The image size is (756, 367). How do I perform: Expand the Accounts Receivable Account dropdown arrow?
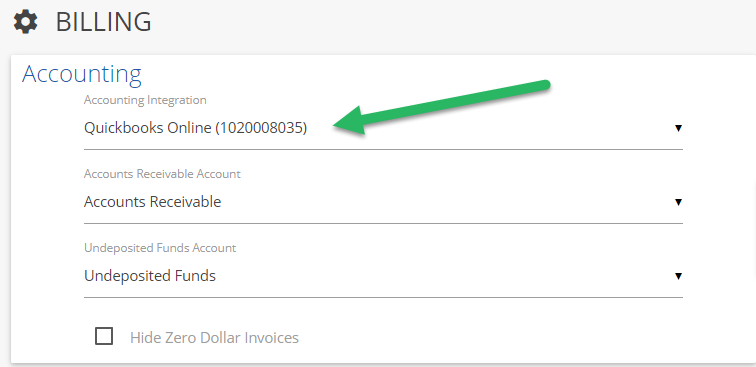coord(678,202)
